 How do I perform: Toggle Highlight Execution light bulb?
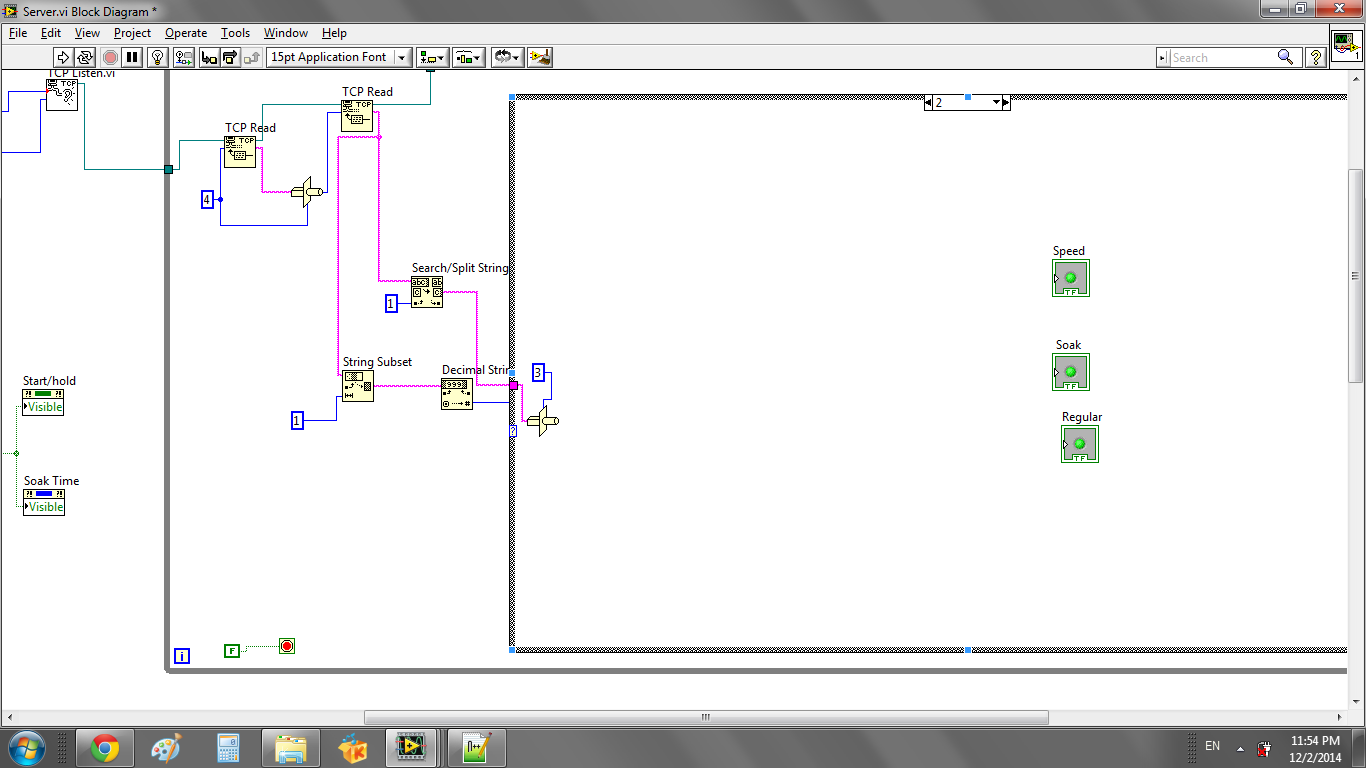coord(158,58)
